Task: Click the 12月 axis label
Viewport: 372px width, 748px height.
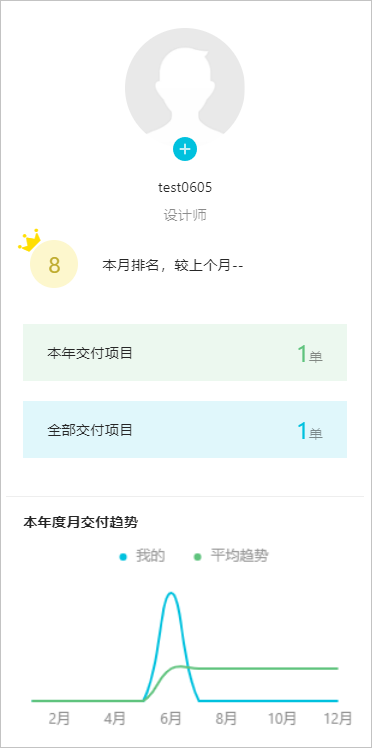Action: pyautogui.click(x=338, y=718)
